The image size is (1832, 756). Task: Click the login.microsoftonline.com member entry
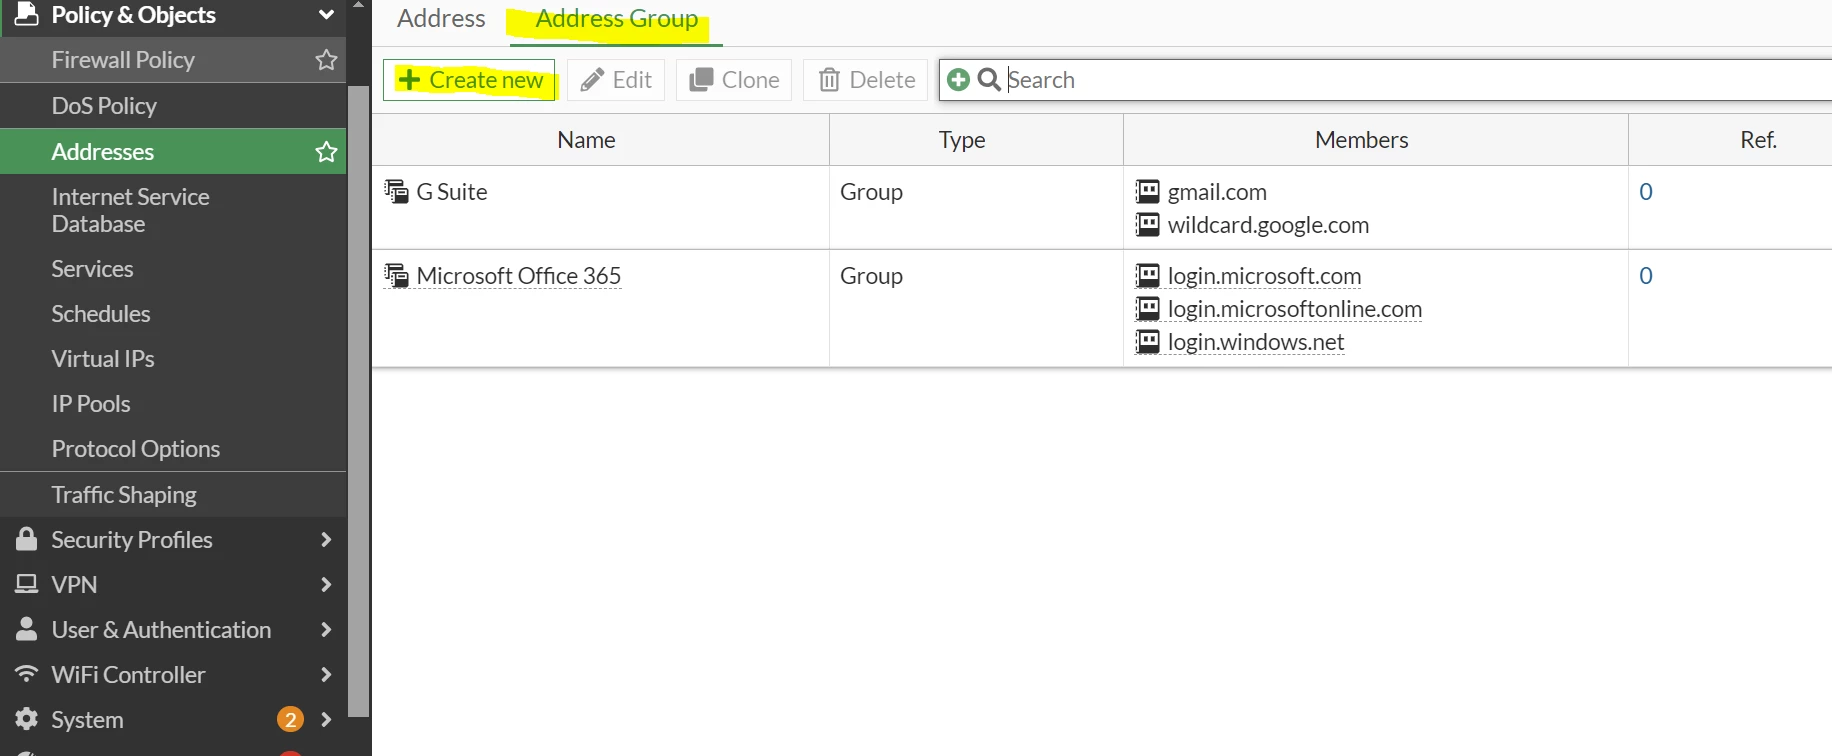click(1295, 309)
